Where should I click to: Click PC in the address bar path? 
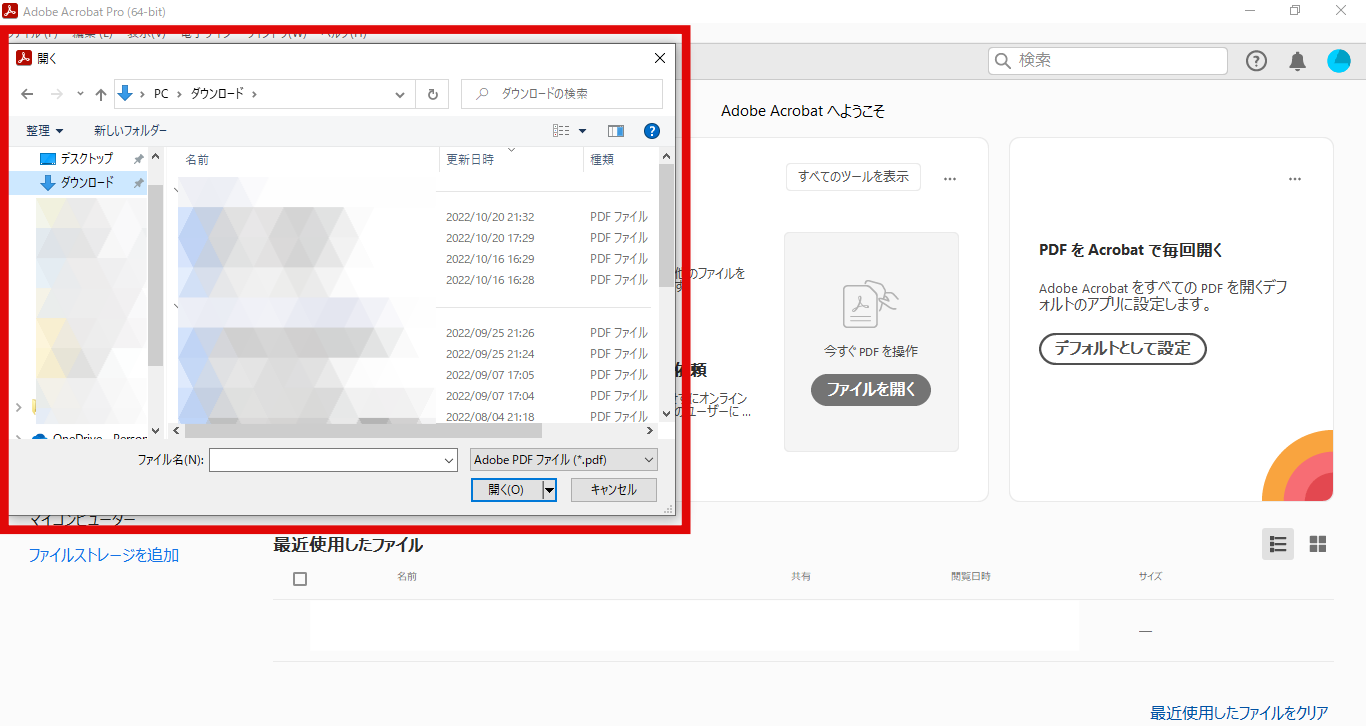pos(161,94)
